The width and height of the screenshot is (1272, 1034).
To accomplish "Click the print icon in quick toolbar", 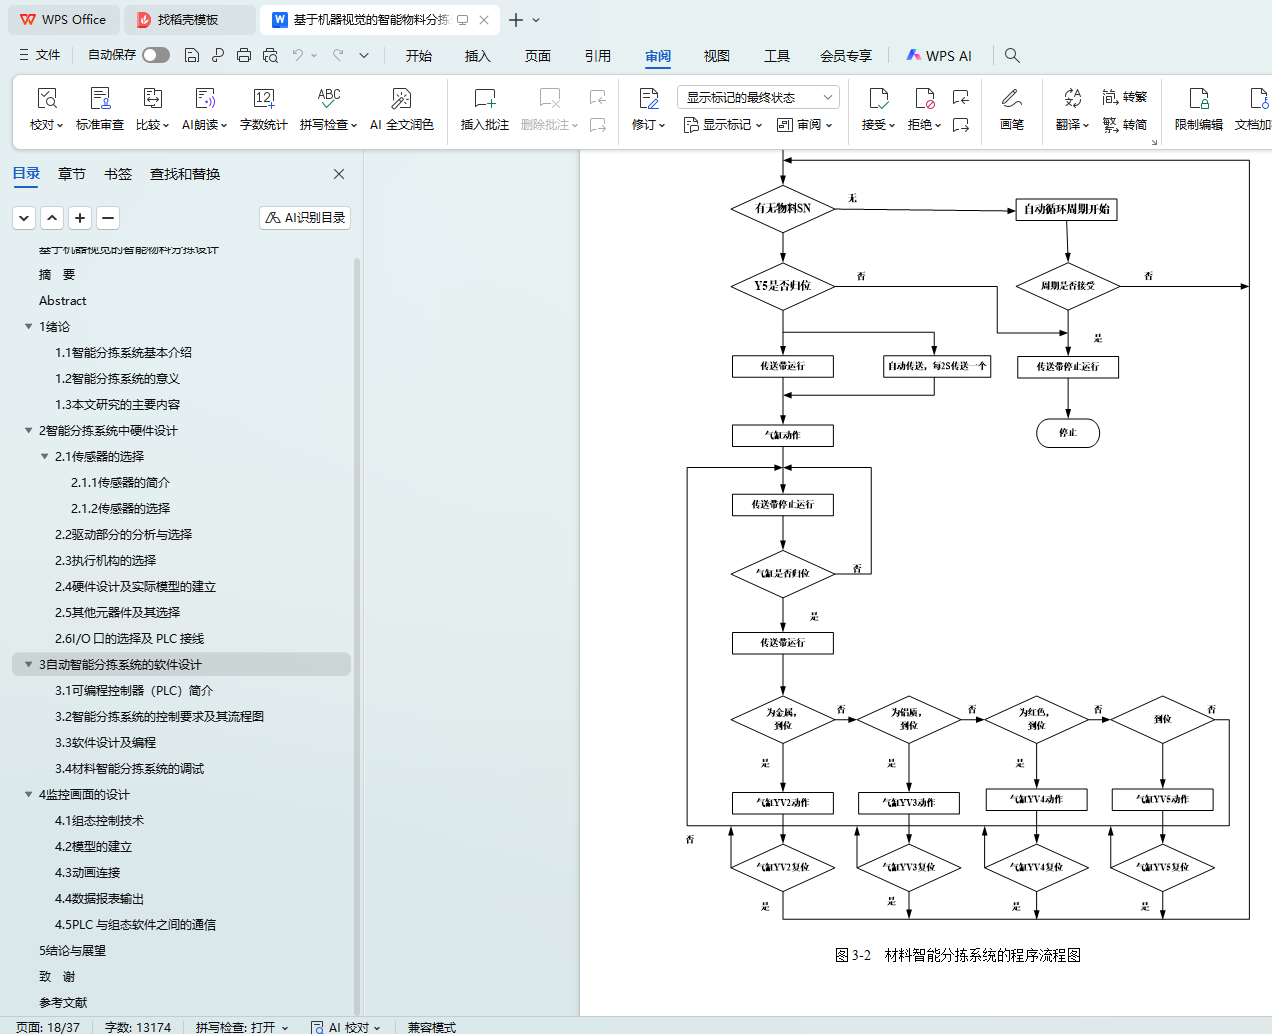I will click(244, 56).
